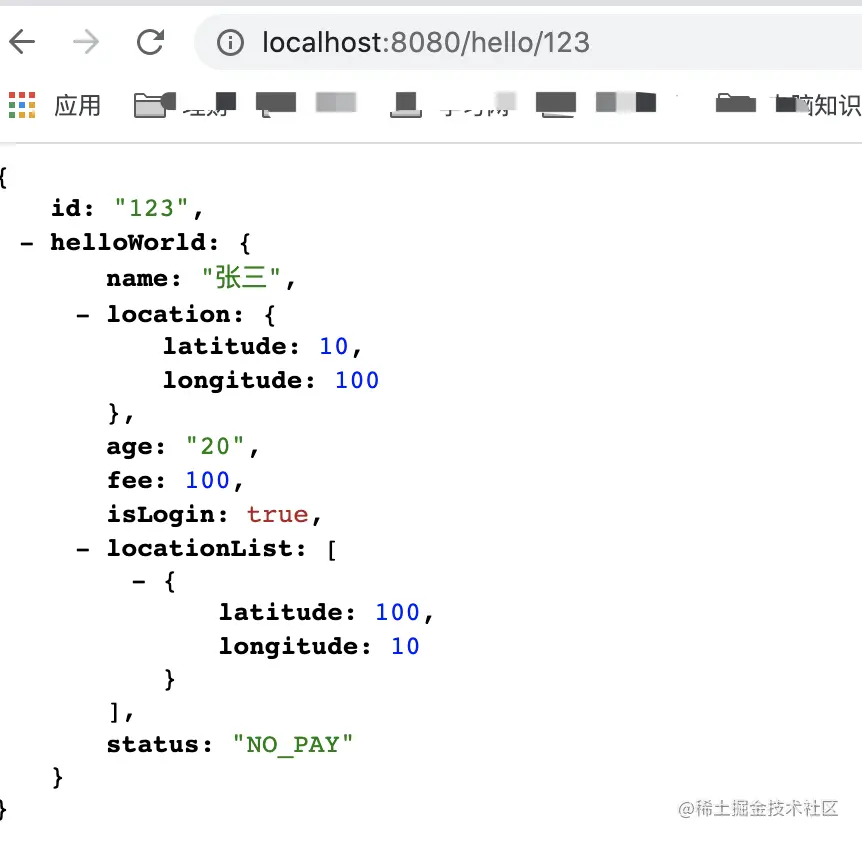Screen dimensions: 862x842
Task: Select the status value "NO_PAY"
Action: pyautogui.click(x=293, y=744)
